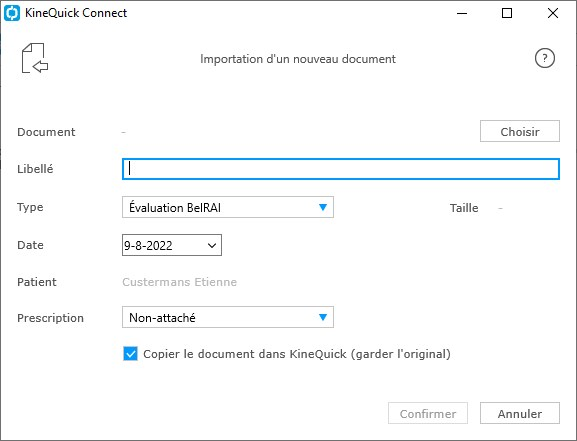This screenshot has height=441, width=577.
Task: Focus the Libellé text field
Action: point(341,169)
